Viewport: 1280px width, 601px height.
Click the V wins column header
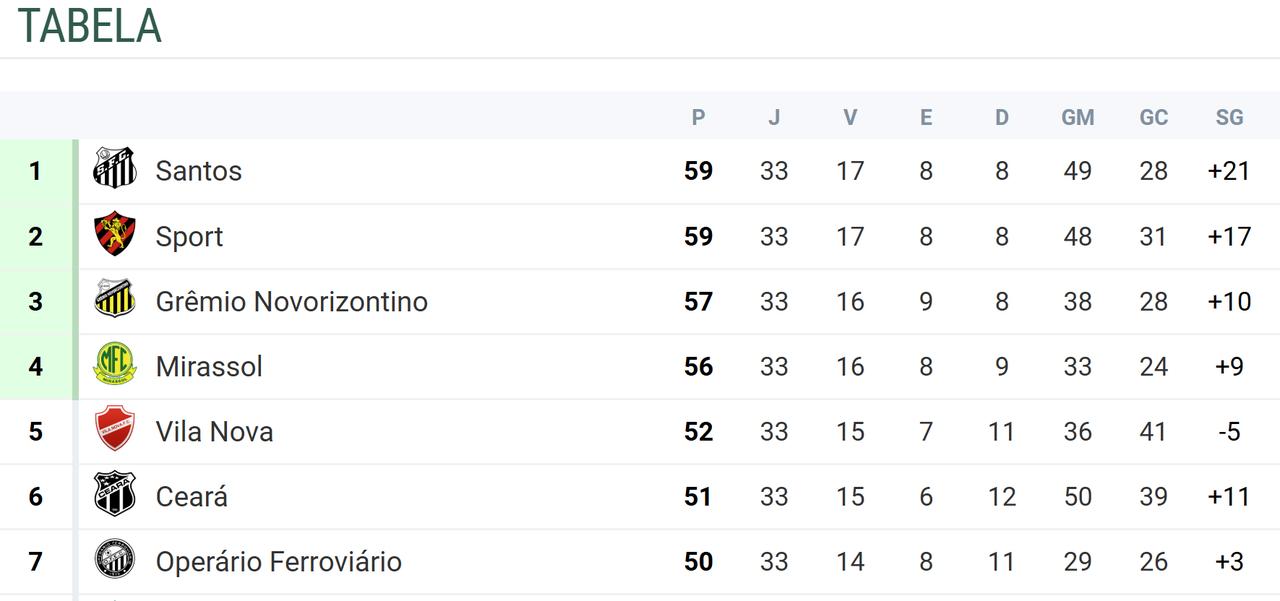(850, 118)
